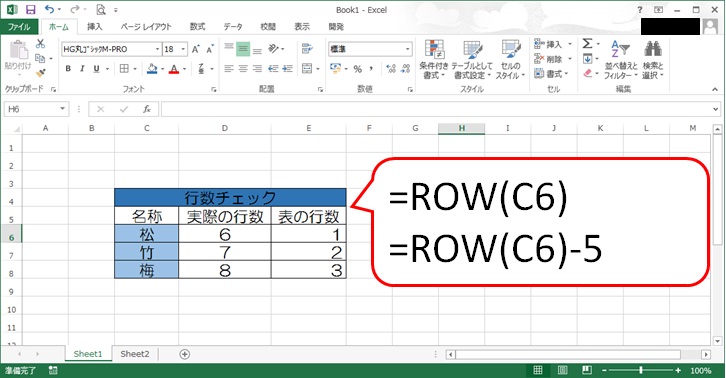Apply red font color to text
Screen dimensions: 726x378
(x=174, y=69)
